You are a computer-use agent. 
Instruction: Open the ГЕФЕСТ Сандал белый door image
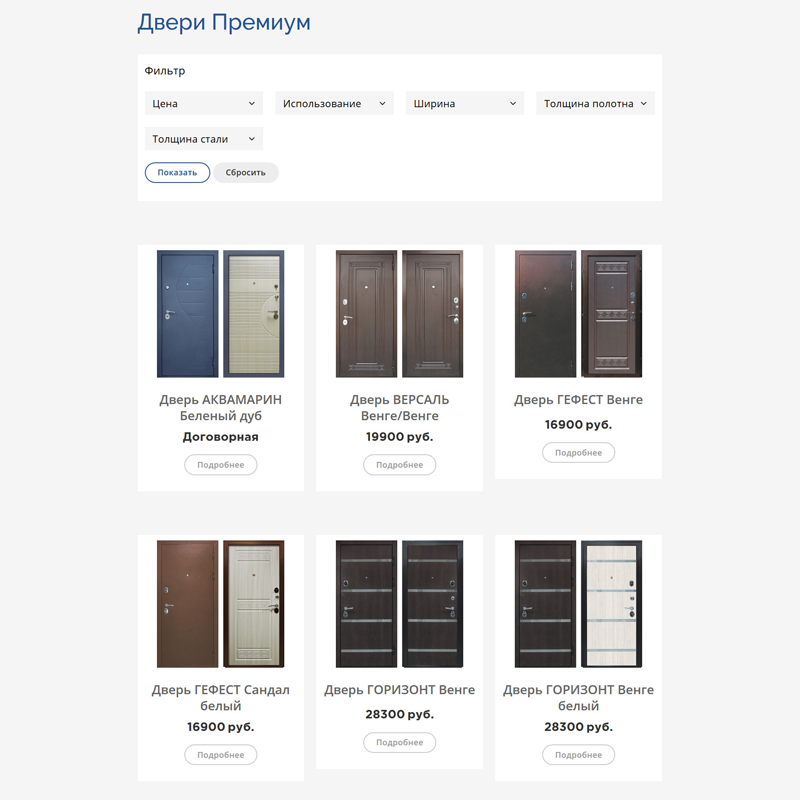[220, 604]
